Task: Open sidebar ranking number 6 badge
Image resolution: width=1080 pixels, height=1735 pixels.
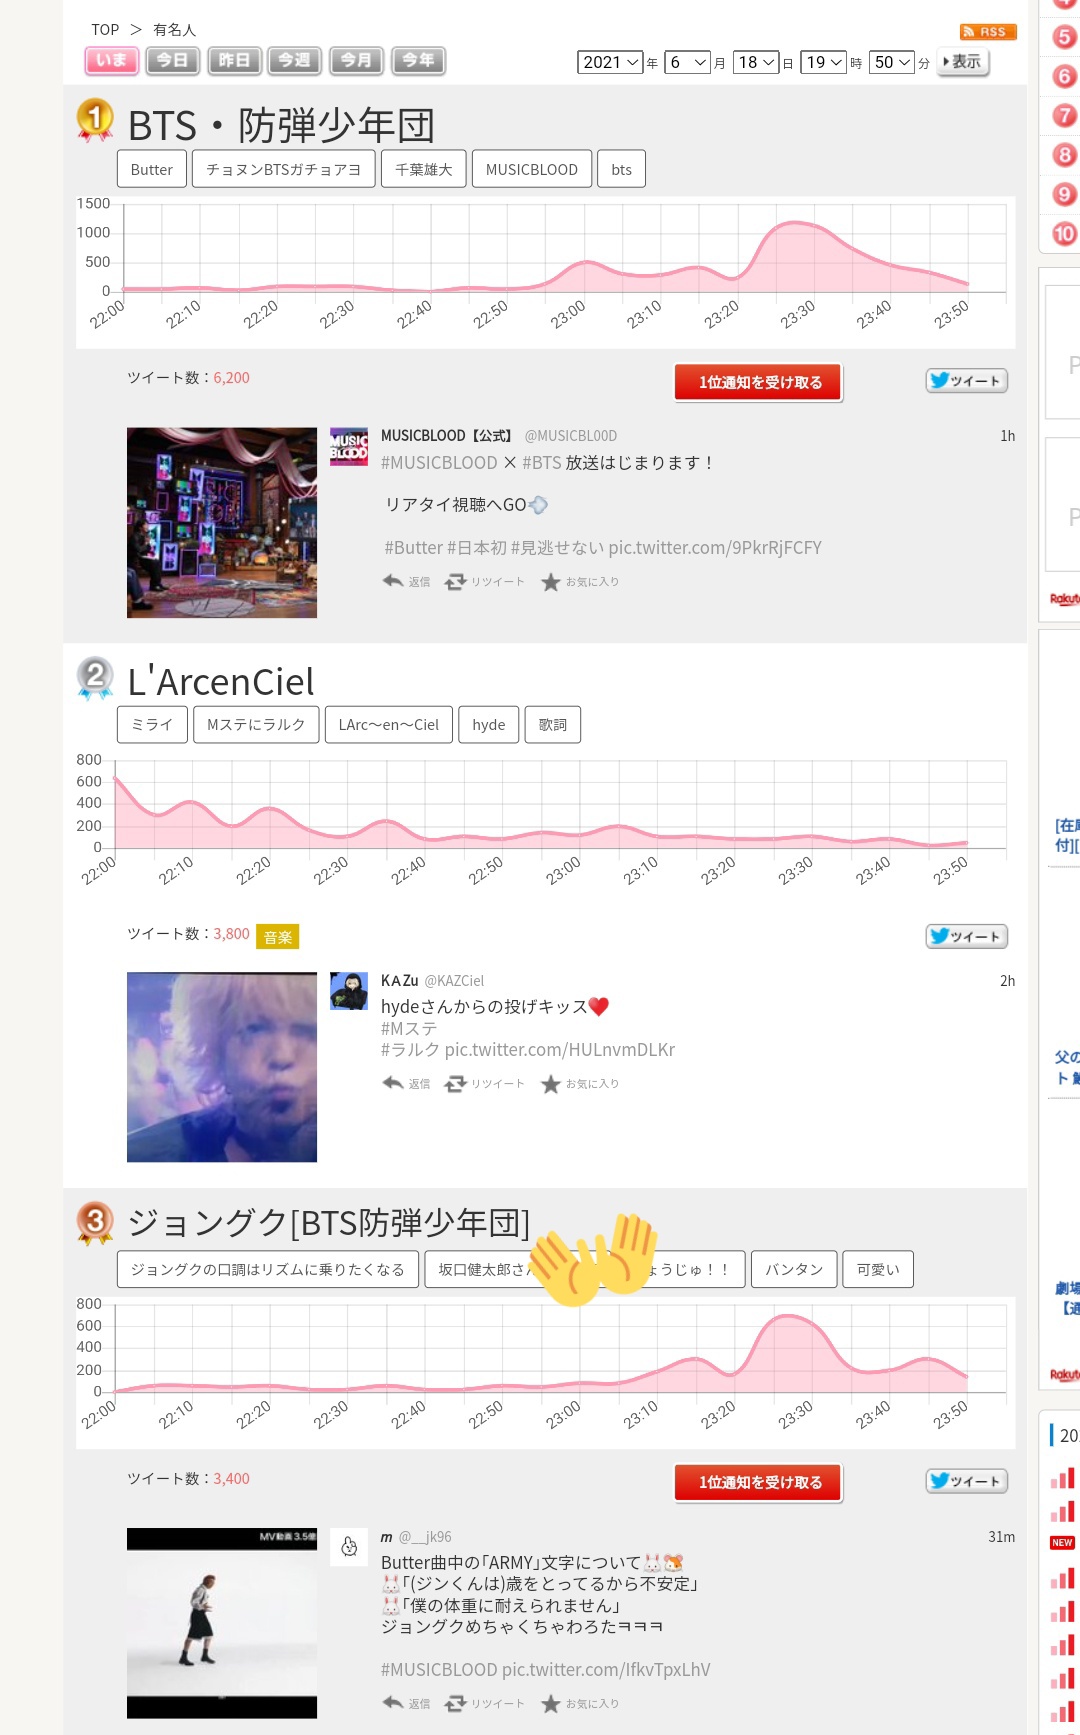Action: pos(1064,76)
